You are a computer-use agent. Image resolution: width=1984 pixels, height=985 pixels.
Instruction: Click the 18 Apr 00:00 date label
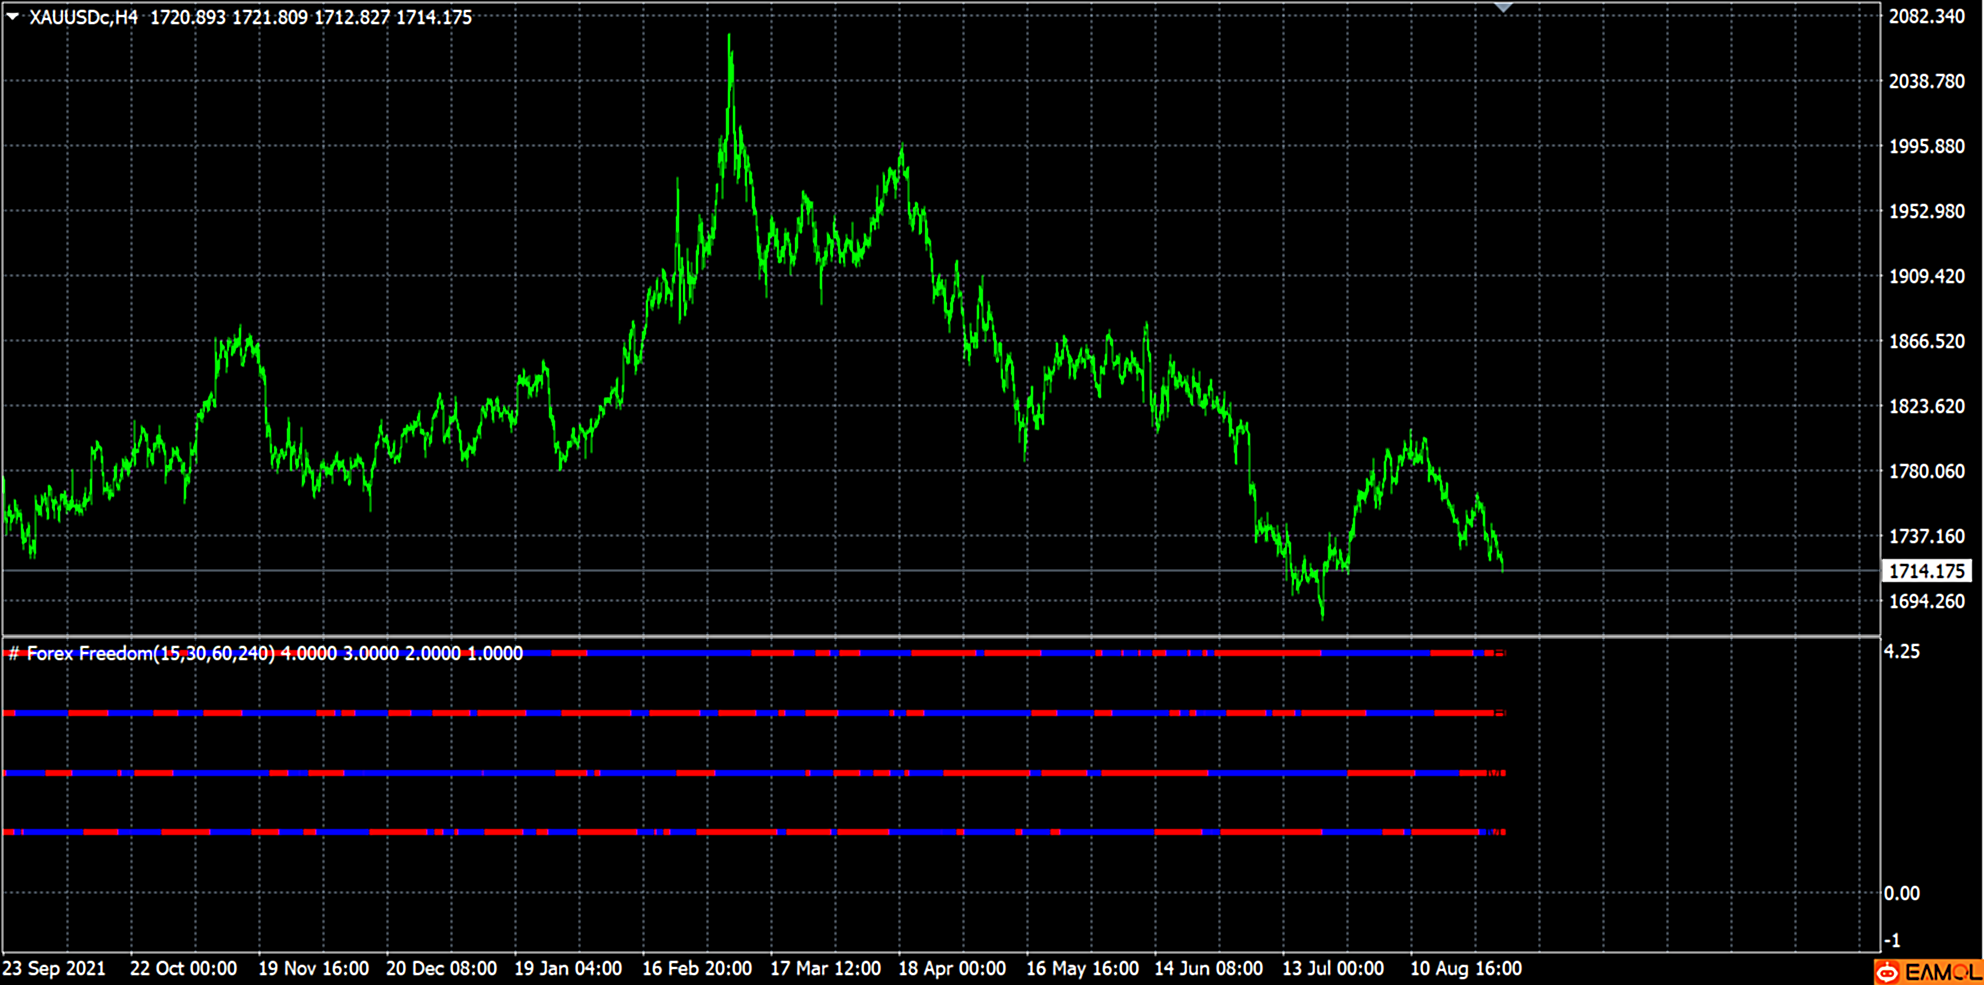pyautogui.click(x=952, y=968)
